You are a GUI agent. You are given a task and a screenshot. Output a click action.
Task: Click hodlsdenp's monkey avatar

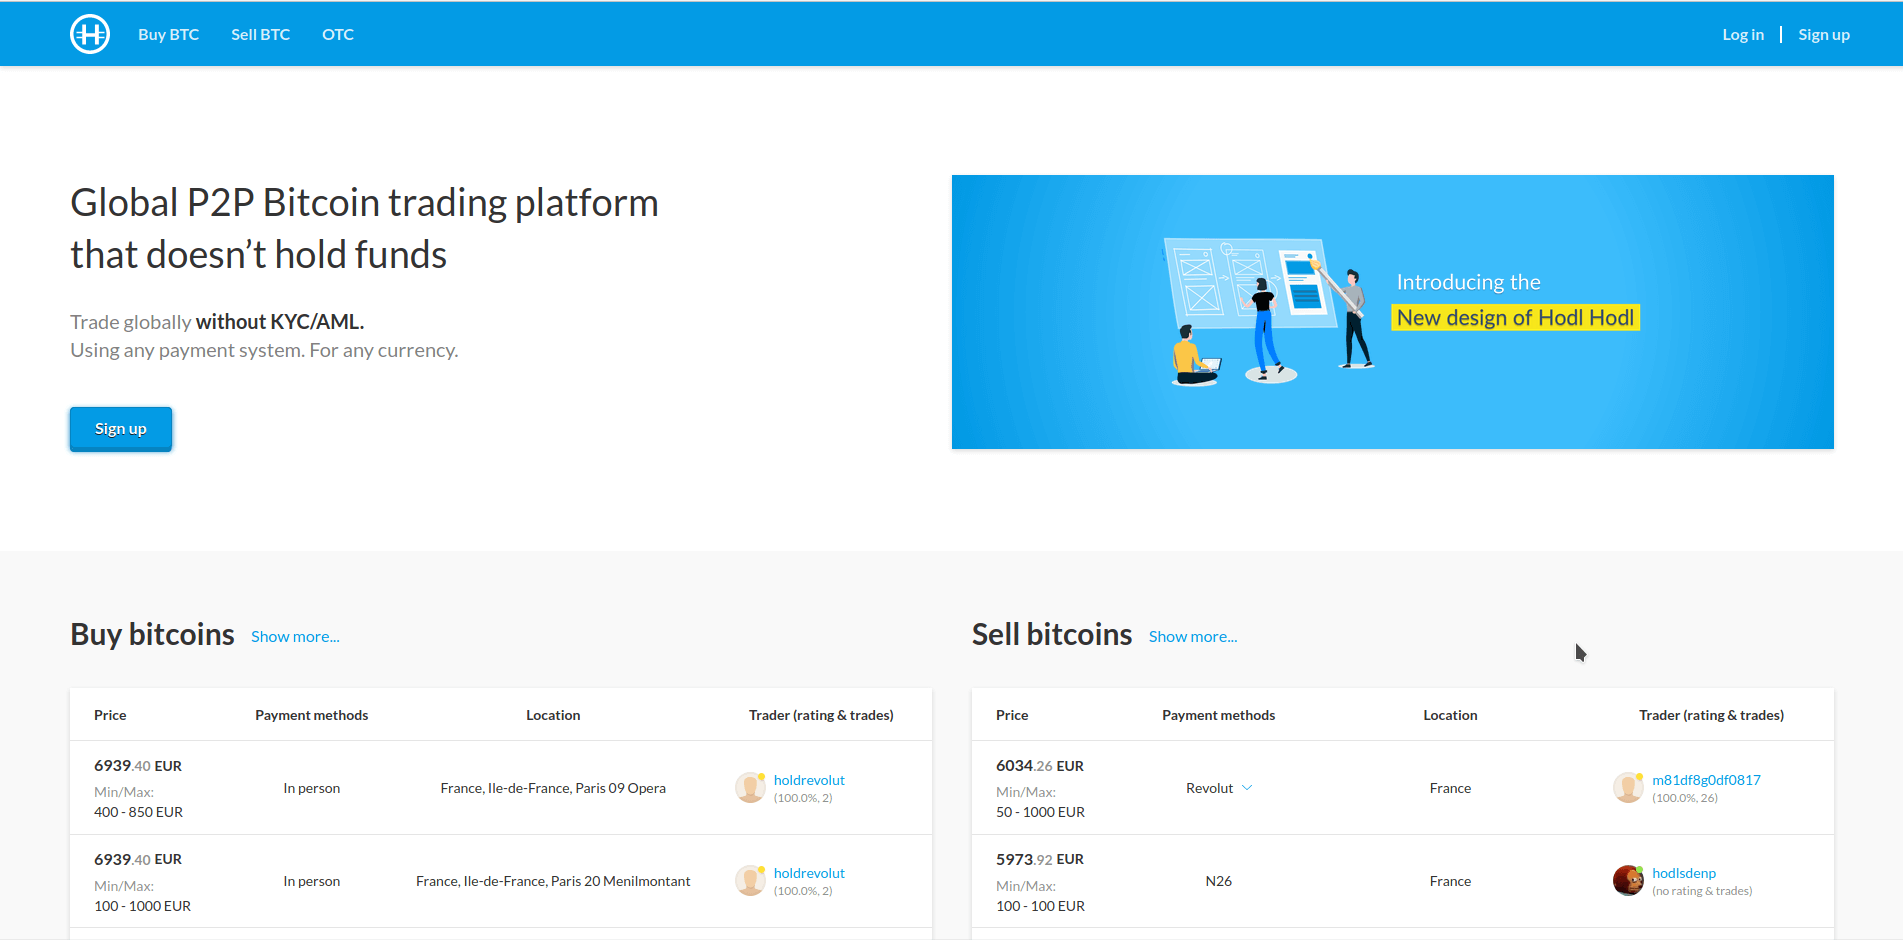(1628, 880)
